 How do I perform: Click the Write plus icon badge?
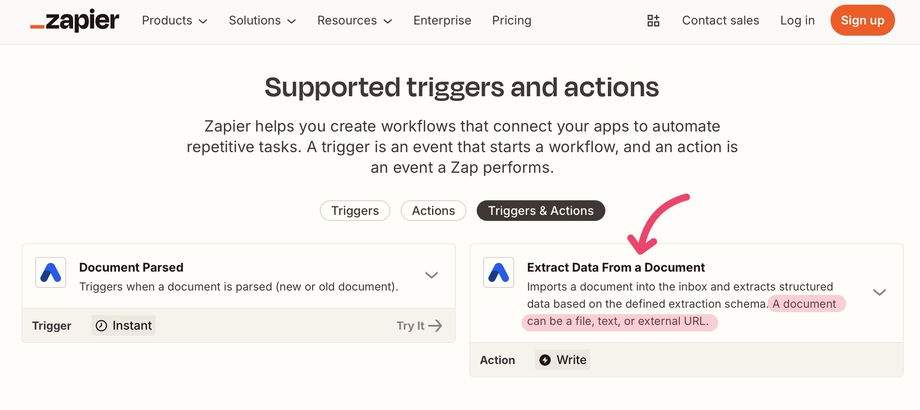(544, 359)
